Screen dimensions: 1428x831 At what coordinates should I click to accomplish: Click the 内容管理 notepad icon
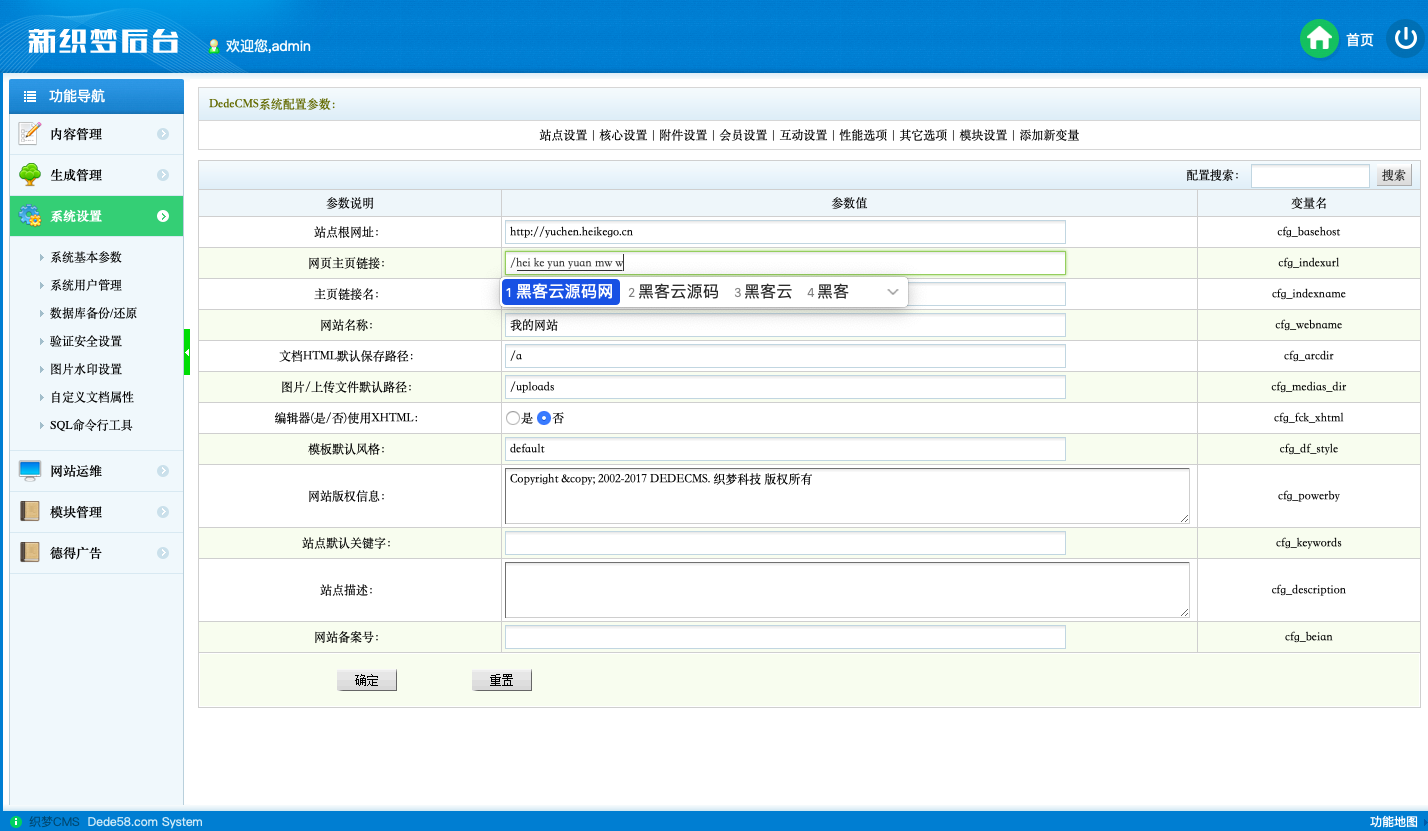click(30, 133)
